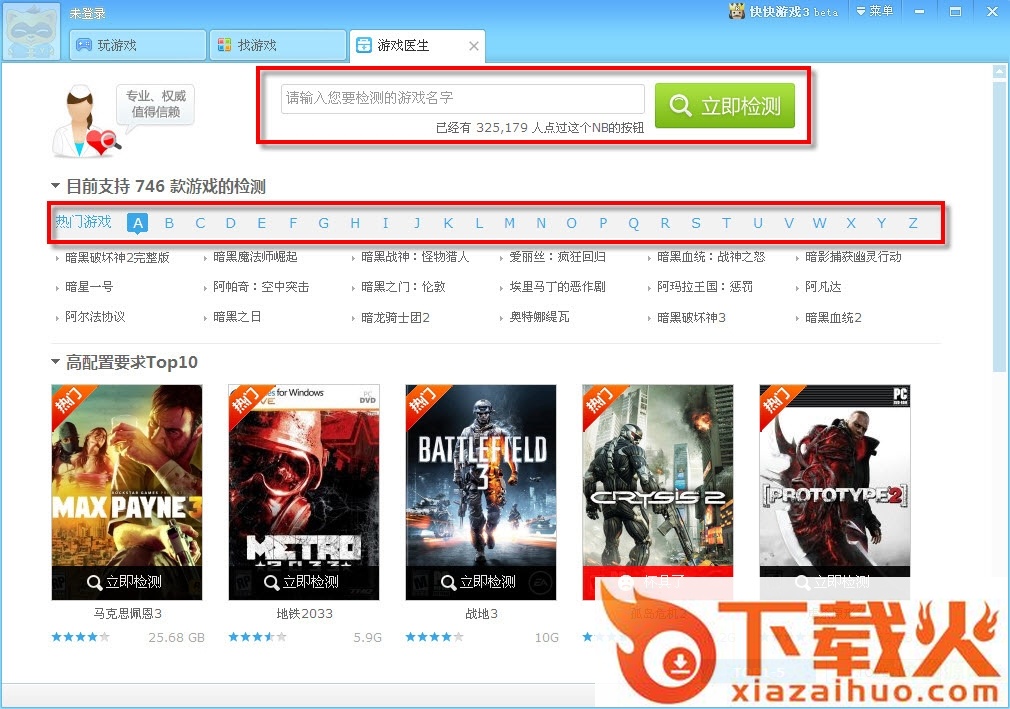Open the 找游戏 tab

(x=278, y=45)
